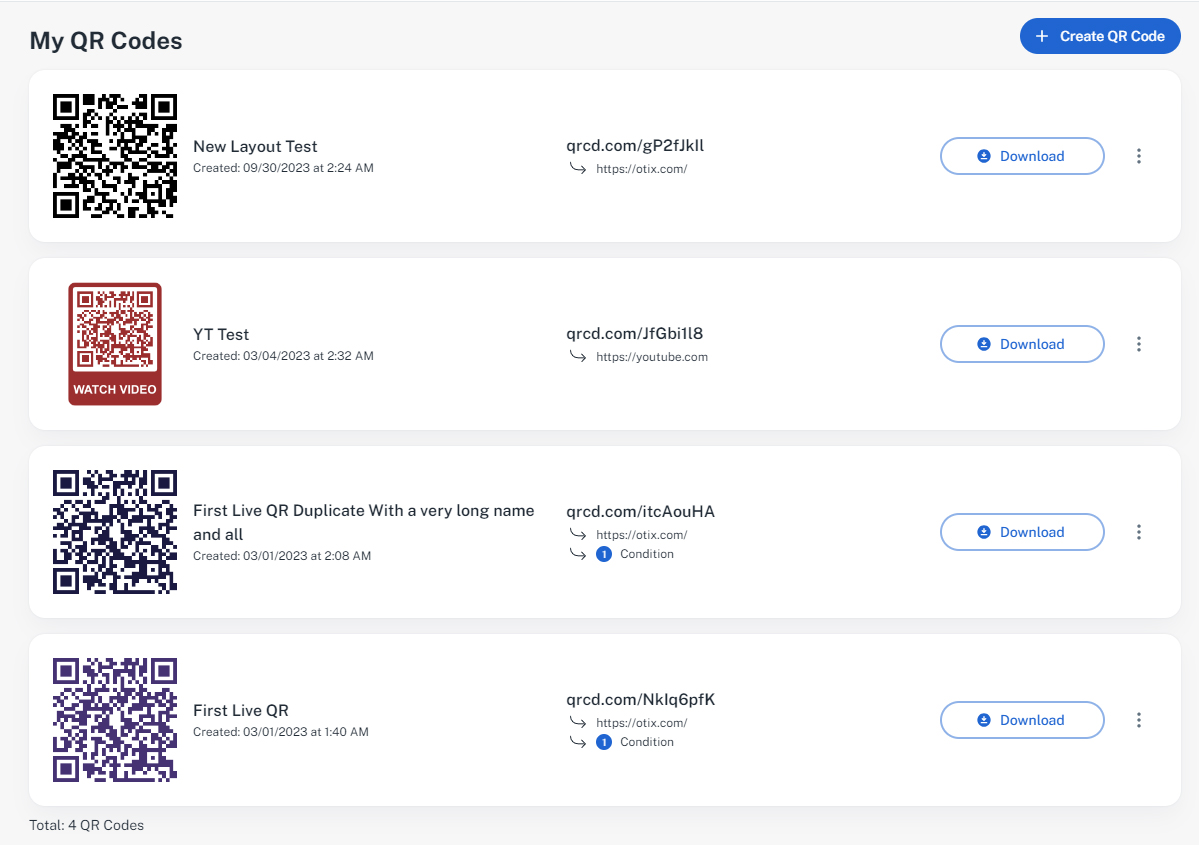Select the New Layout Test entry
Screen dimensions: 1199x845
[x=255, y=146]
